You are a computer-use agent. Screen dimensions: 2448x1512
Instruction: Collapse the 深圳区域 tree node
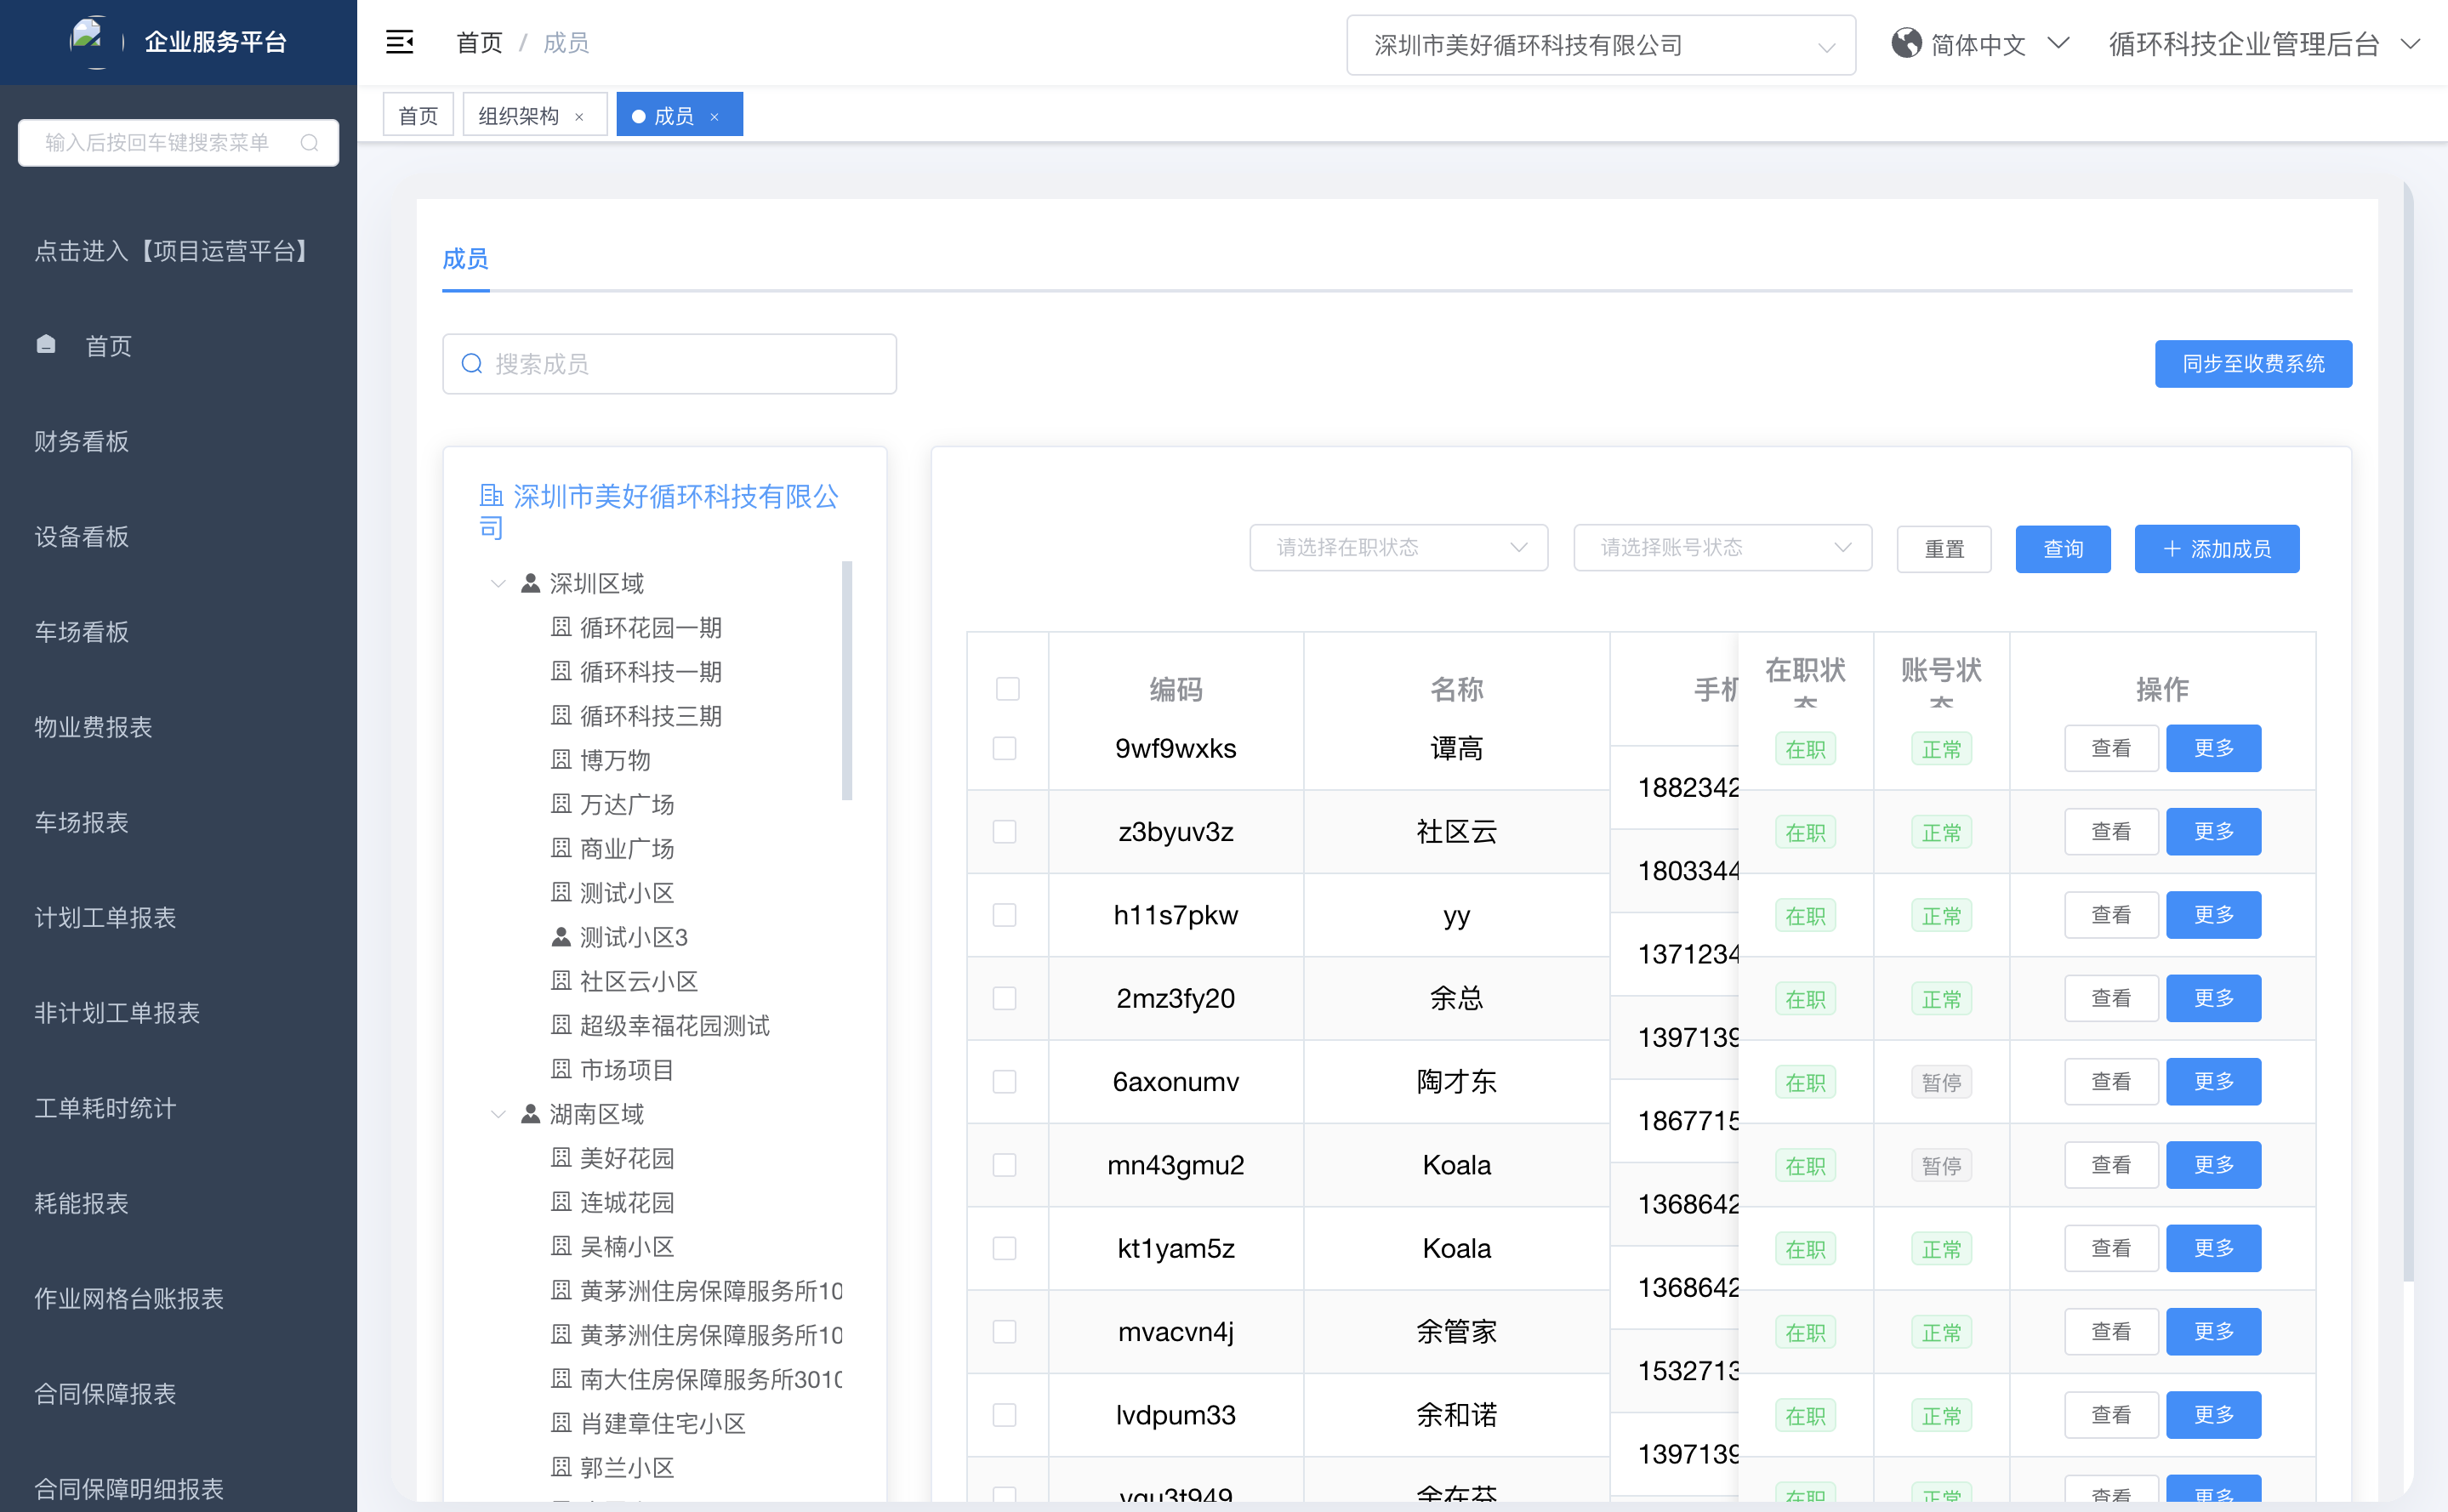point(498,583)
